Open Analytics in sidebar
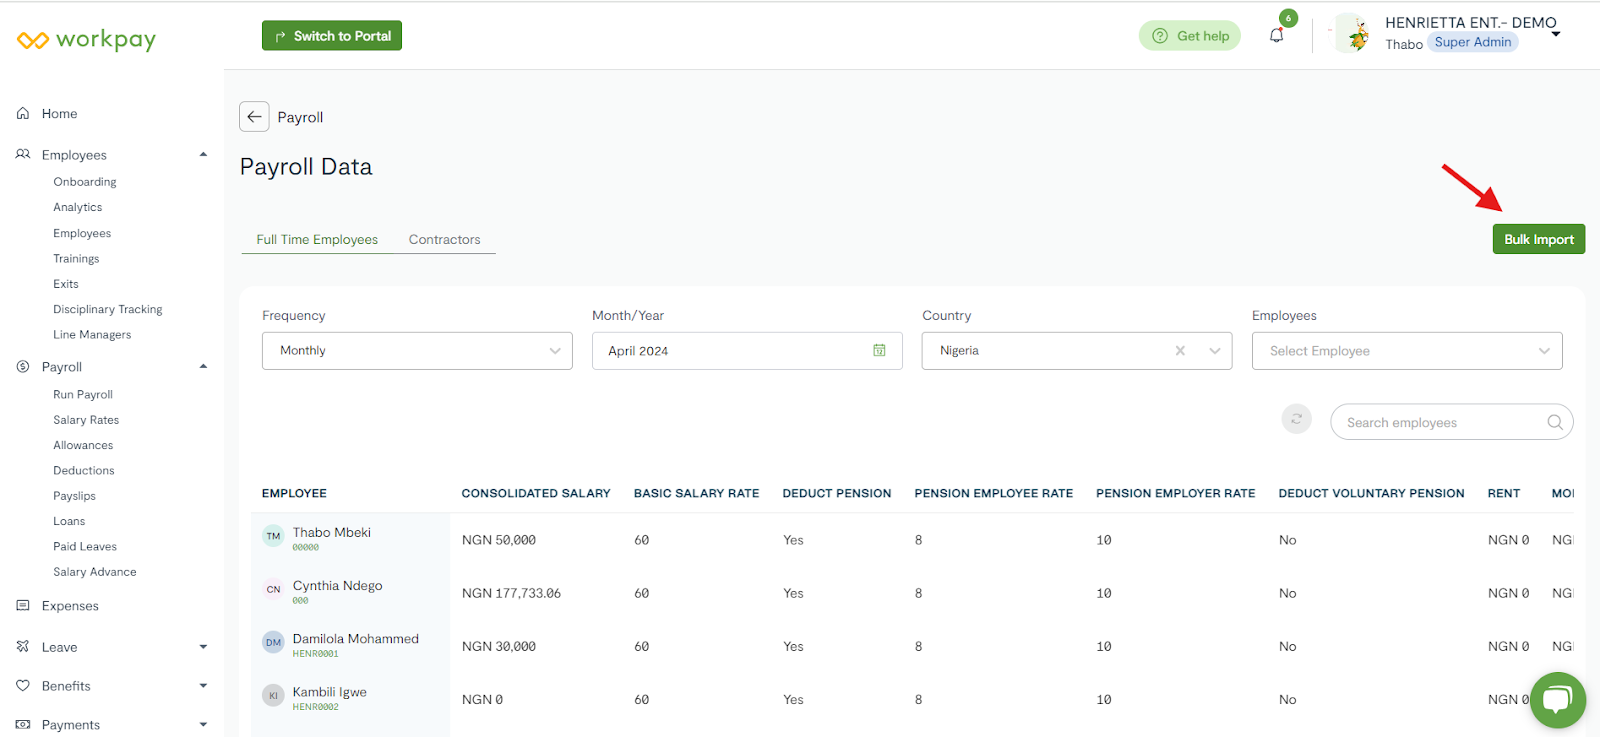Viewport: 1600px width, 737px height. click(x=78, y=208)
